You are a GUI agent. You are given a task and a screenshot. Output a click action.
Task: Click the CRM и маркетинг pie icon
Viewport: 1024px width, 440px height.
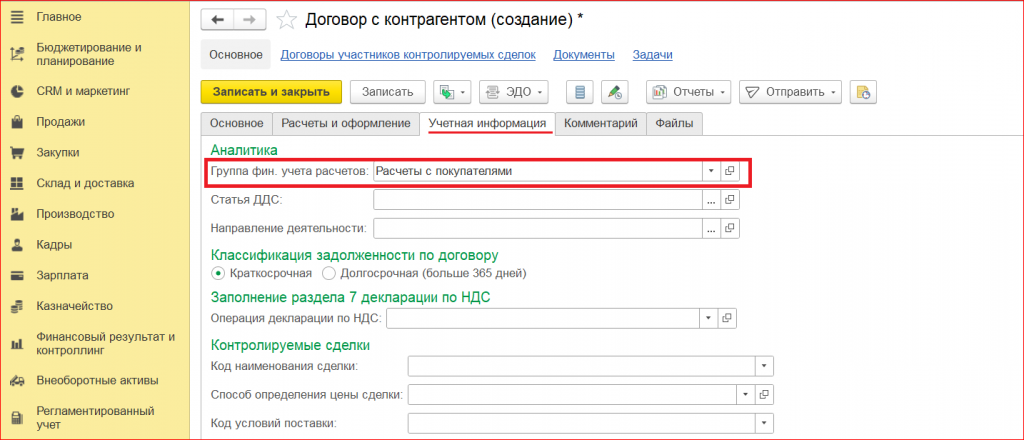click(x=18, y=91)
